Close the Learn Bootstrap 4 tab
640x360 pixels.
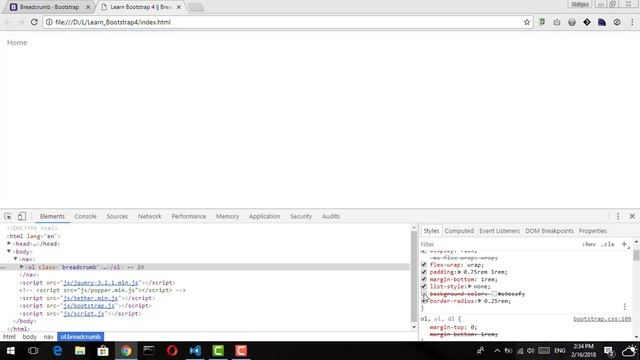point(178,7)
